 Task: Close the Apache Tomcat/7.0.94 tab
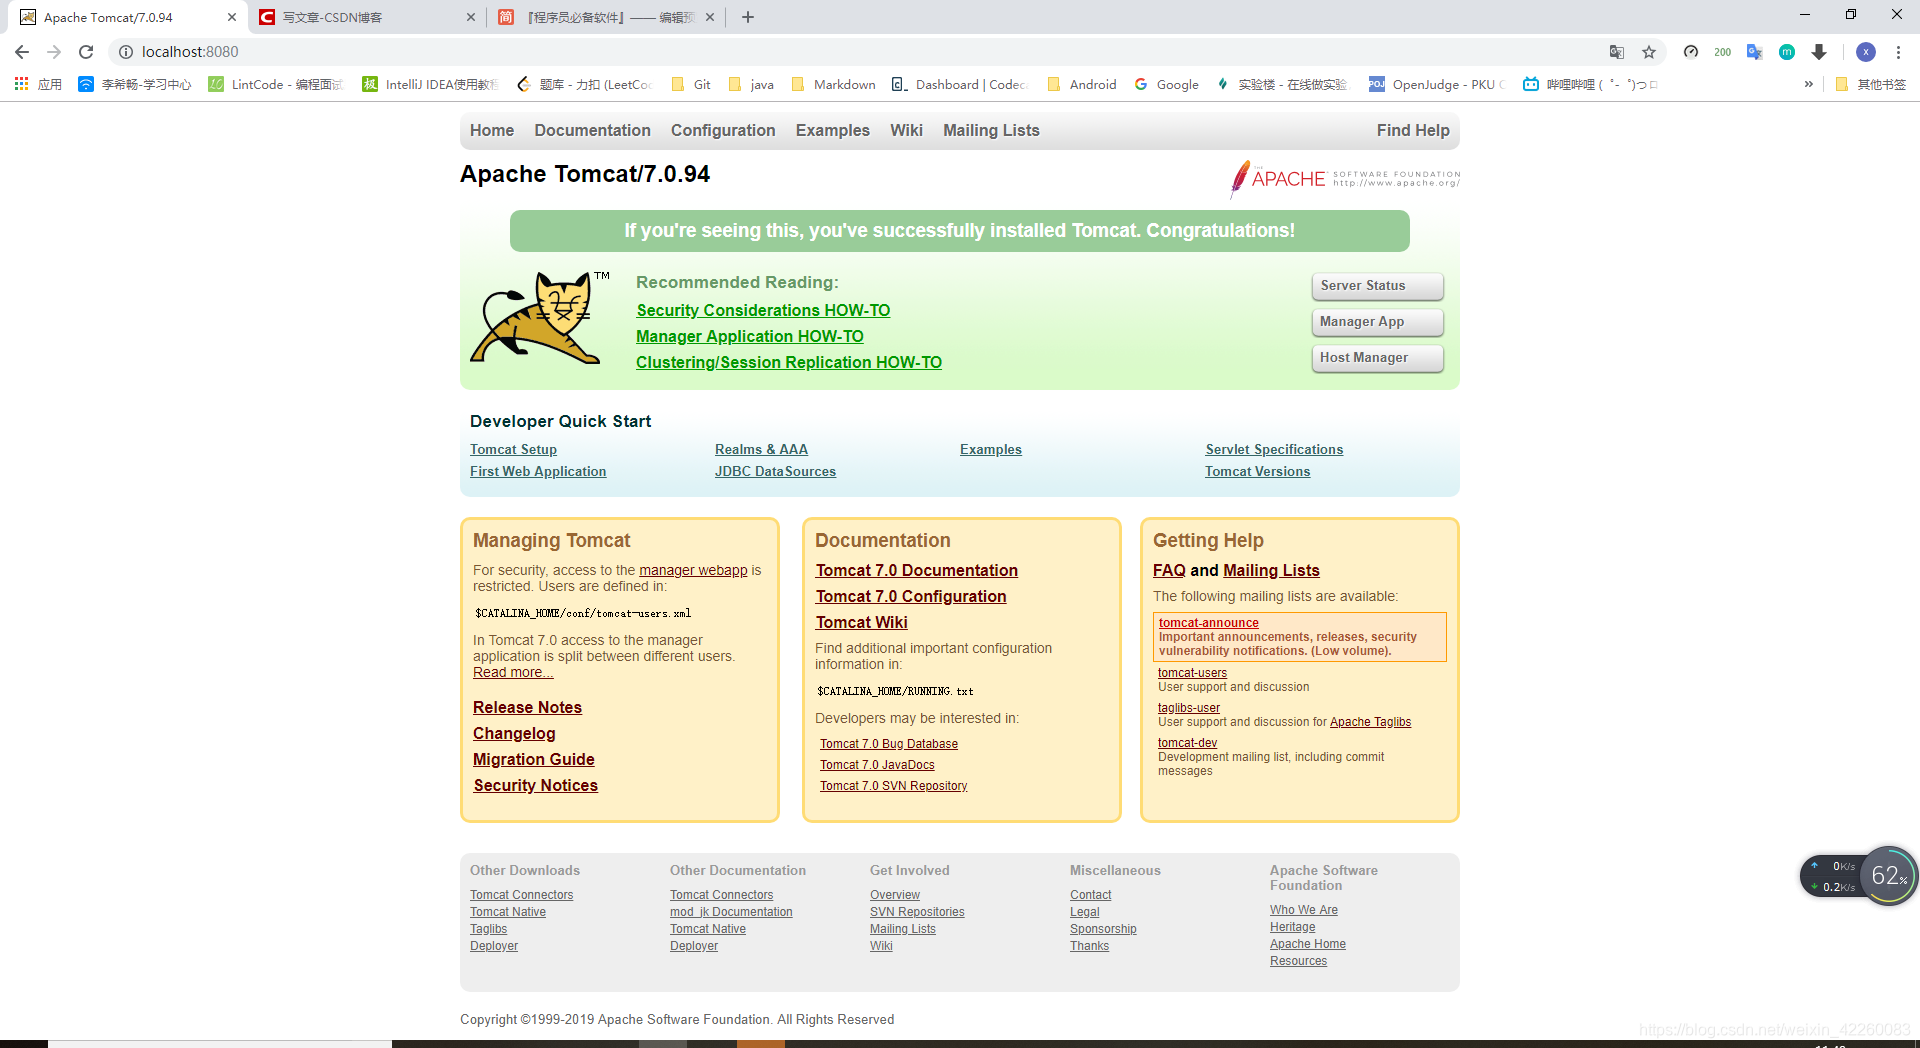coord(232,17)
